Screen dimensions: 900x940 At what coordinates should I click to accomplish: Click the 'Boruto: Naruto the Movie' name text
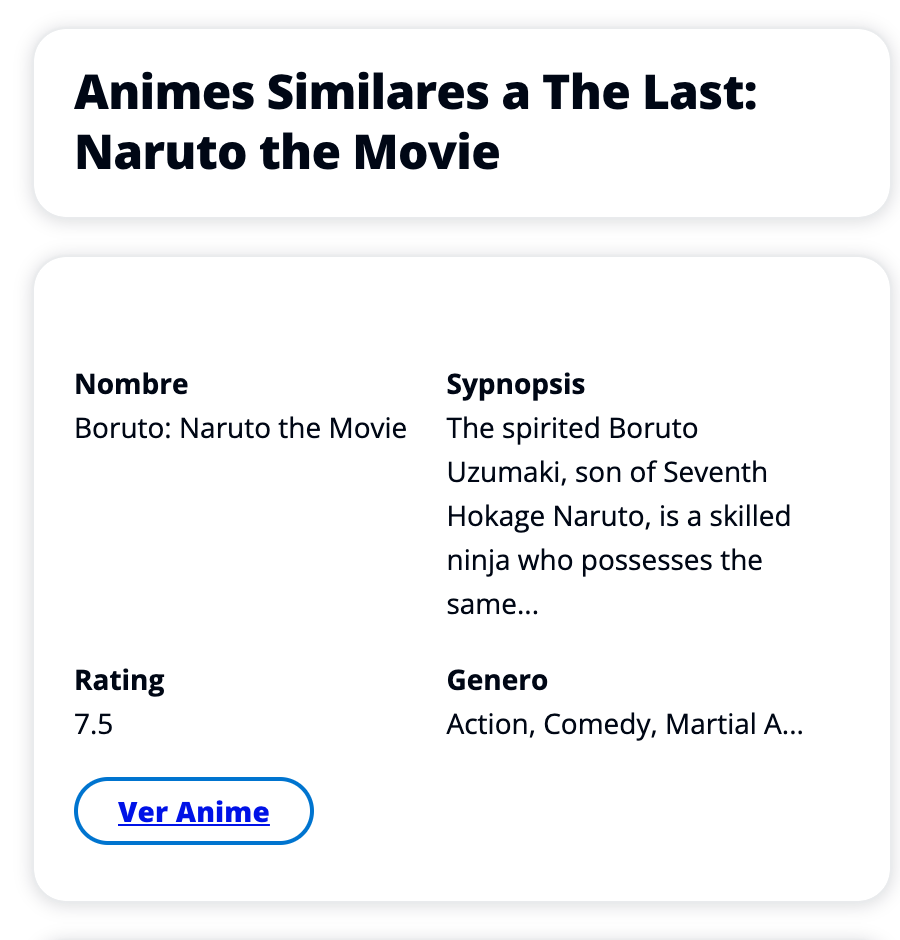240,428
